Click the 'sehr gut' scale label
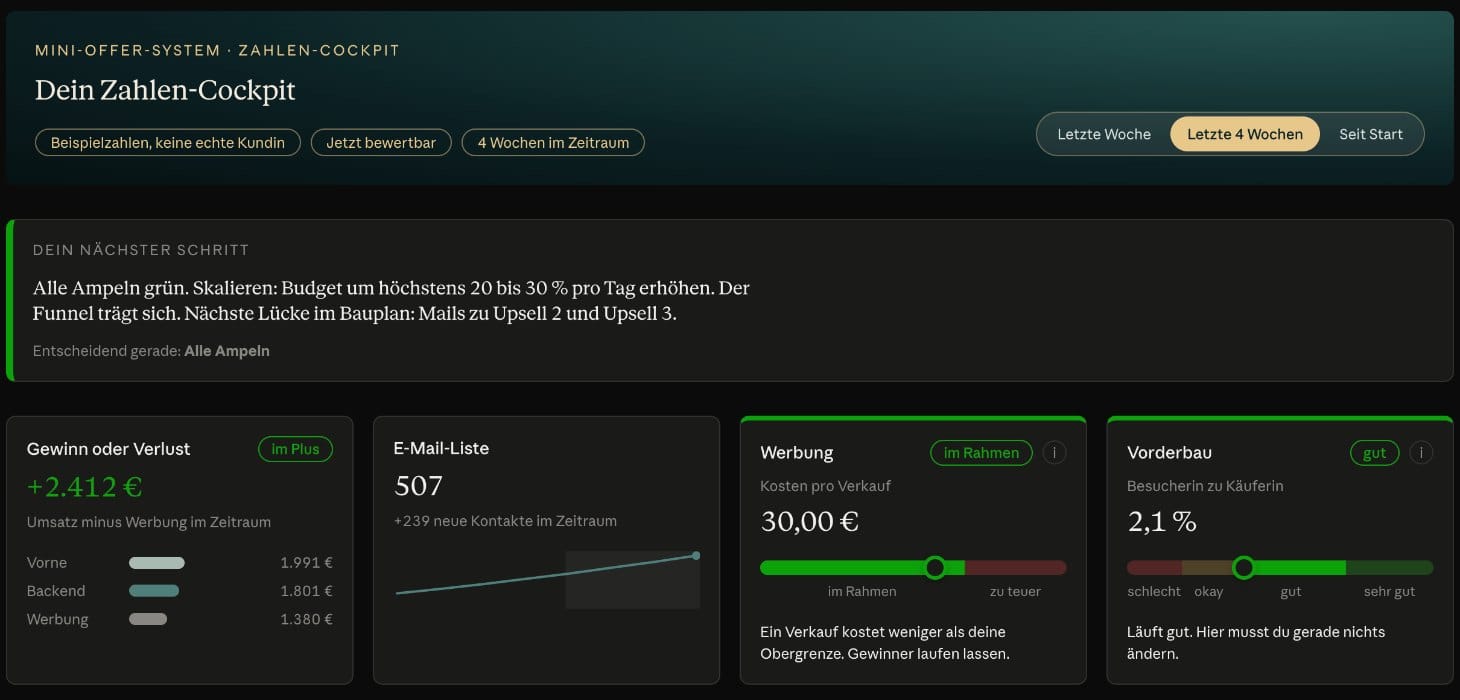This screenshot has width=1460, height=700. pyautogui.click(x=1389, y=591)
